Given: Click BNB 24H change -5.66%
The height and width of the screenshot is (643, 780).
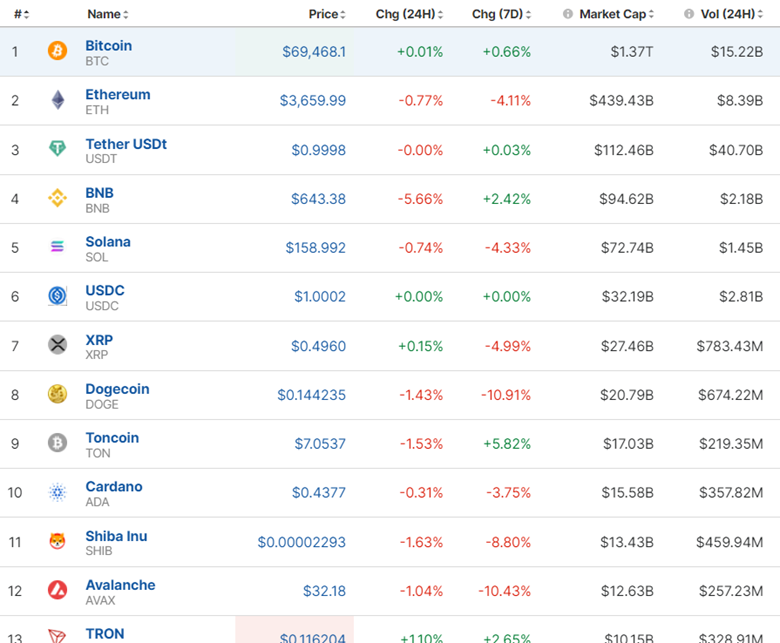Looking at the screenshot, I should coord(420,199).
